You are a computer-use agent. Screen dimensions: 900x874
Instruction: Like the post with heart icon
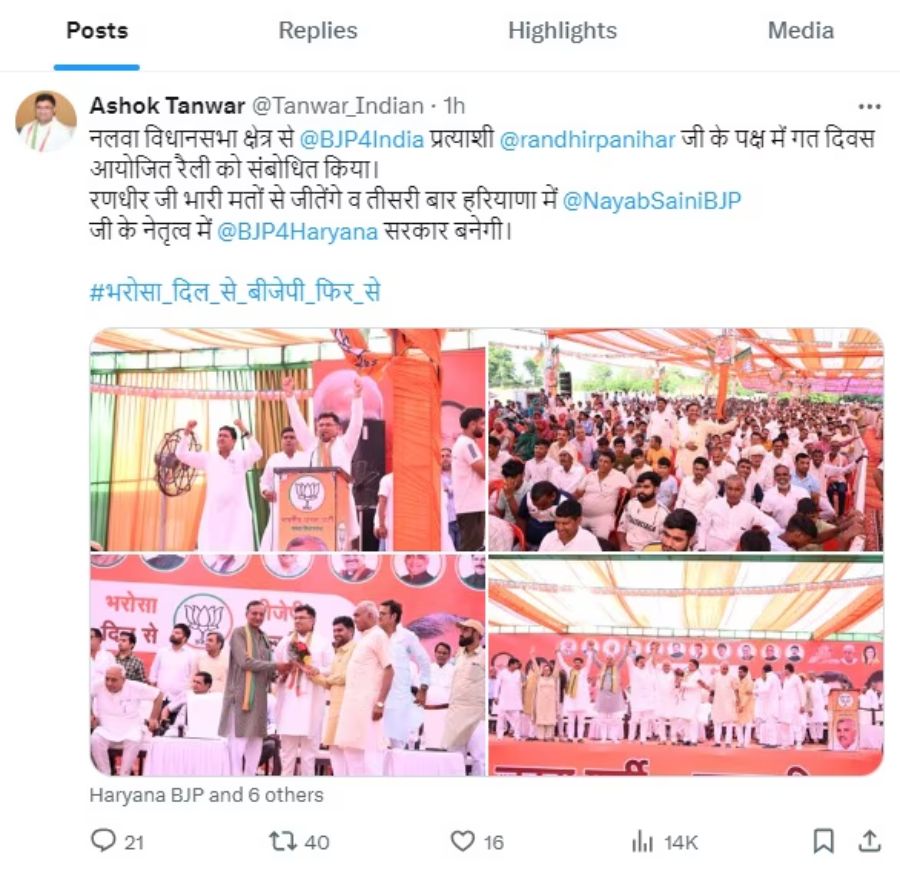click(462, 841)
